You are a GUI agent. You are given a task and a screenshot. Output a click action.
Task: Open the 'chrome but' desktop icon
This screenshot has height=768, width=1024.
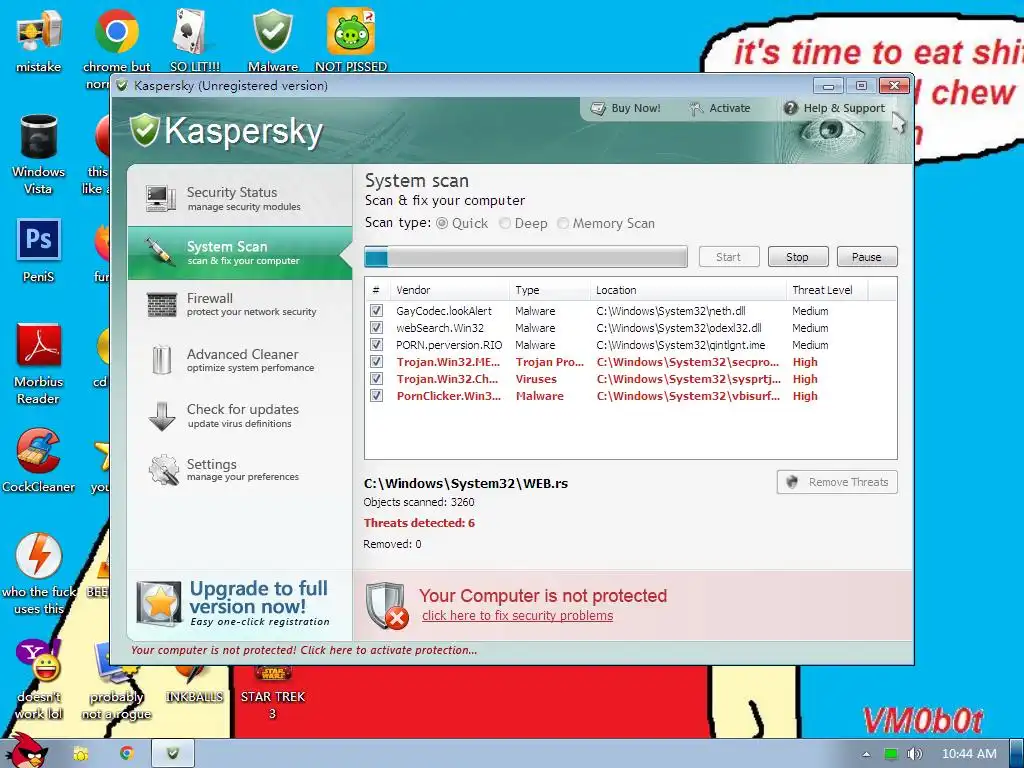point(116,49)
